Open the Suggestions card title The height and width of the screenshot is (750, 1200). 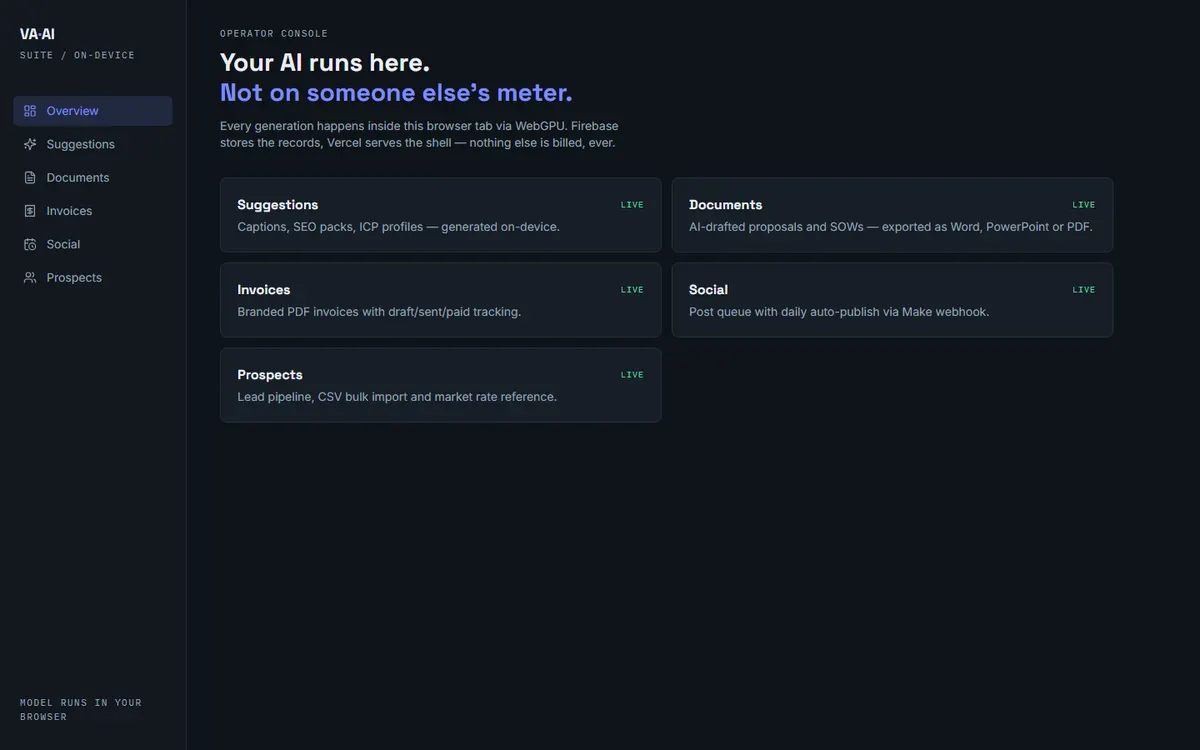click(278, 205)
